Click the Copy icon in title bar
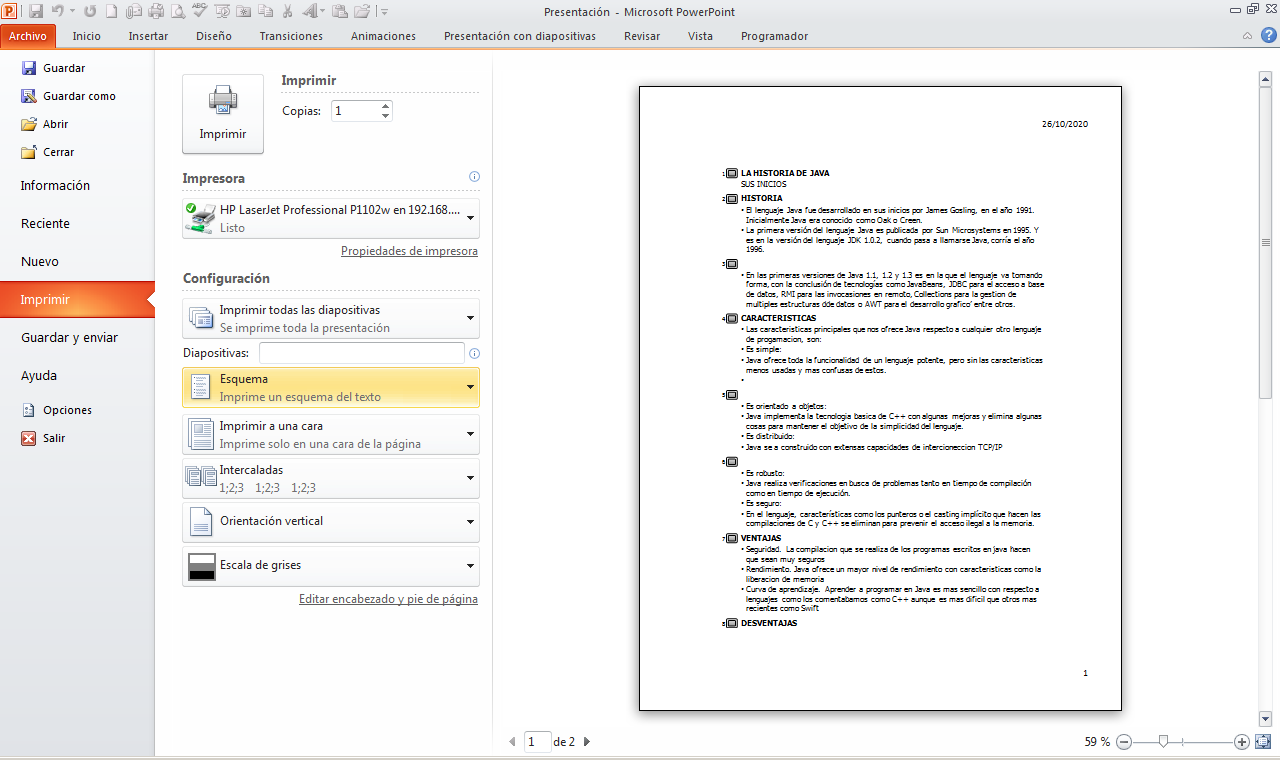This screenshot has width=1280, height=760. click(x=265, y=12)
